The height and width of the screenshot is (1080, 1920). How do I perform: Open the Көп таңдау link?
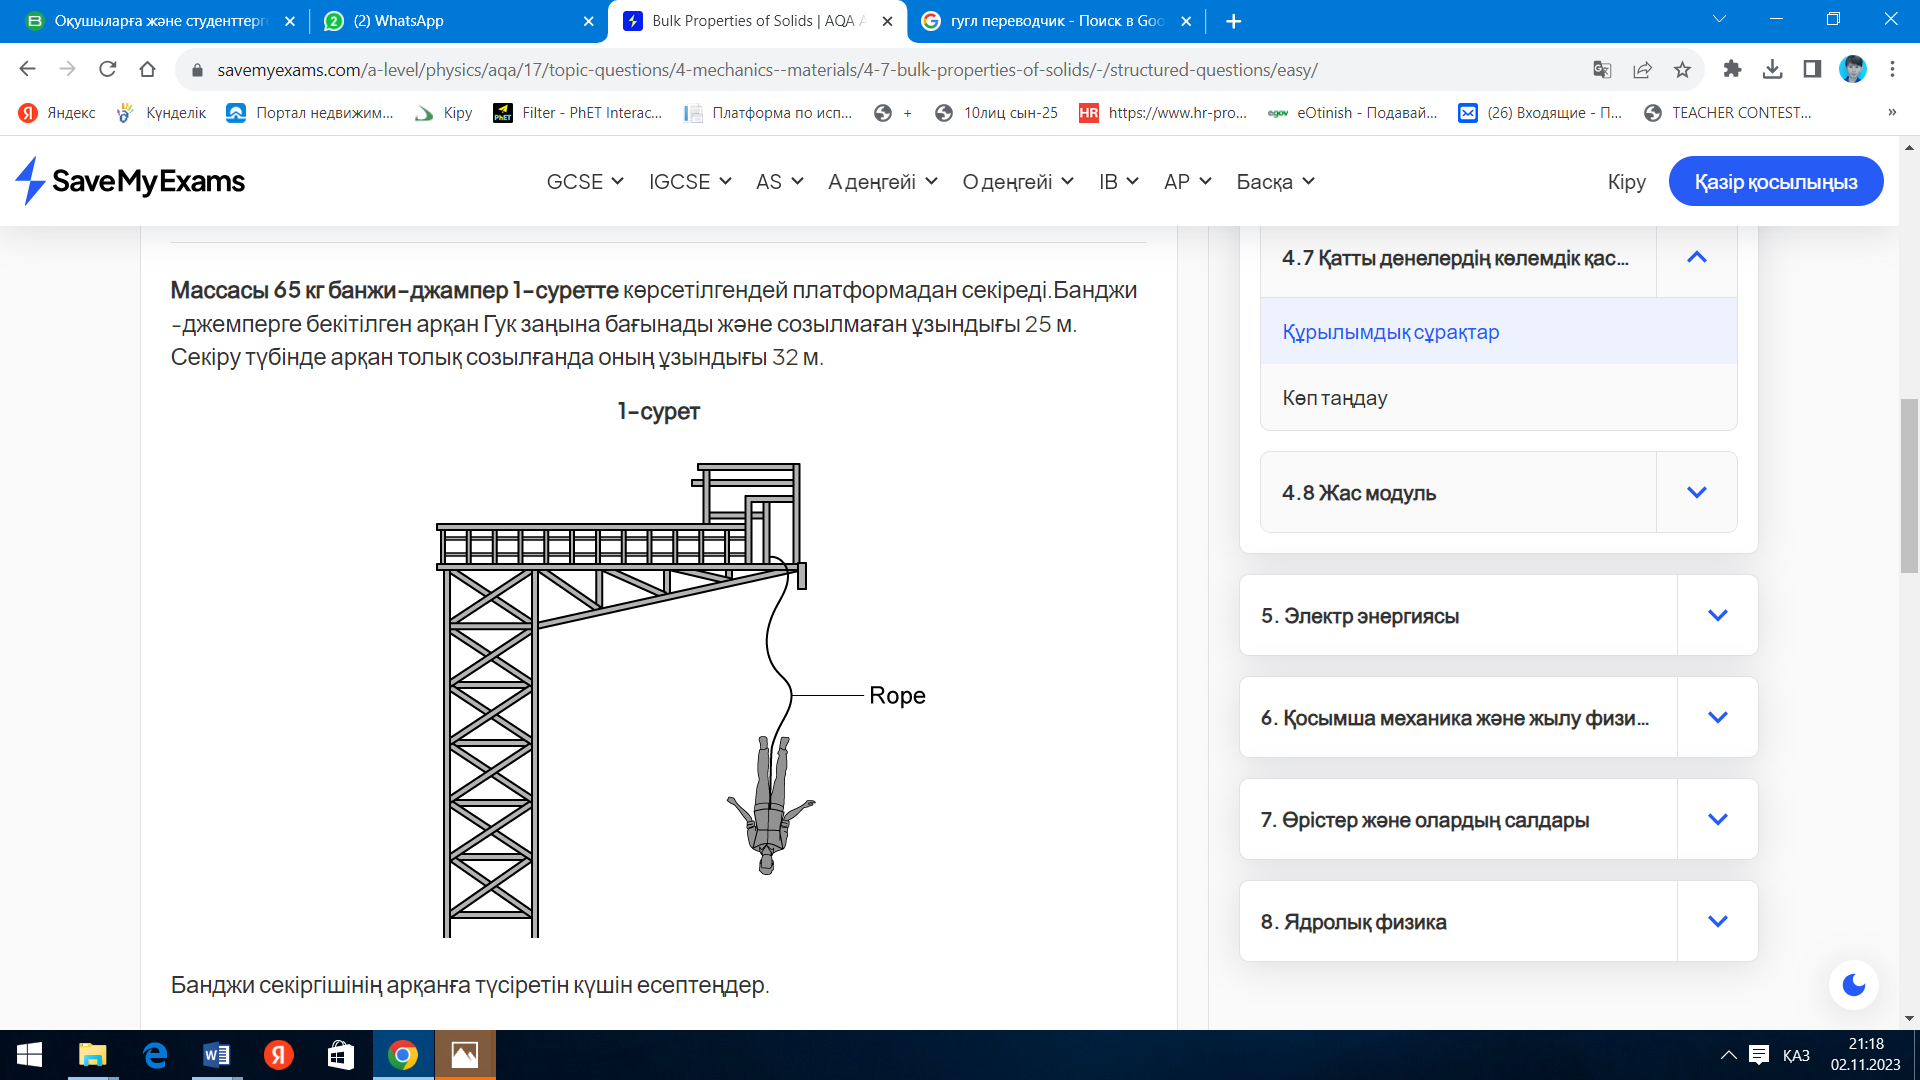(1334, 398)
